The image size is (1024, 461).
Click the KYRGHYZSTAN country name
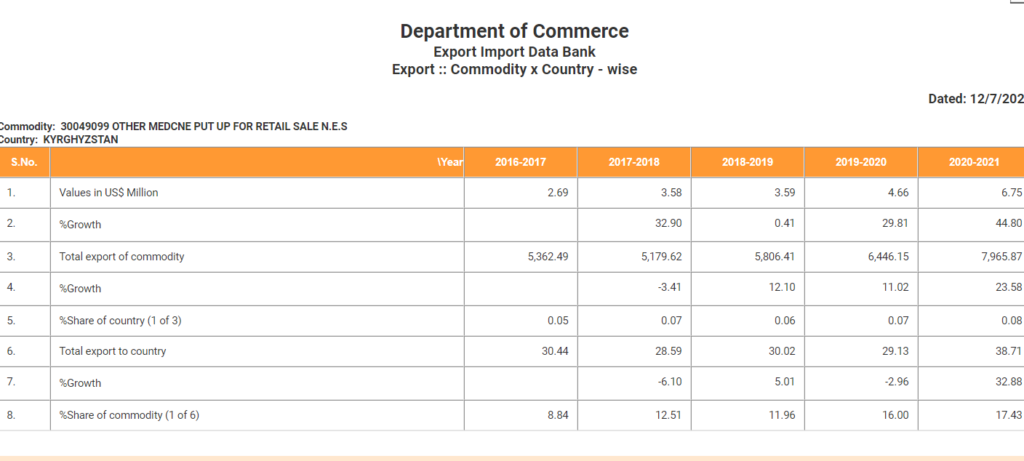80,140
